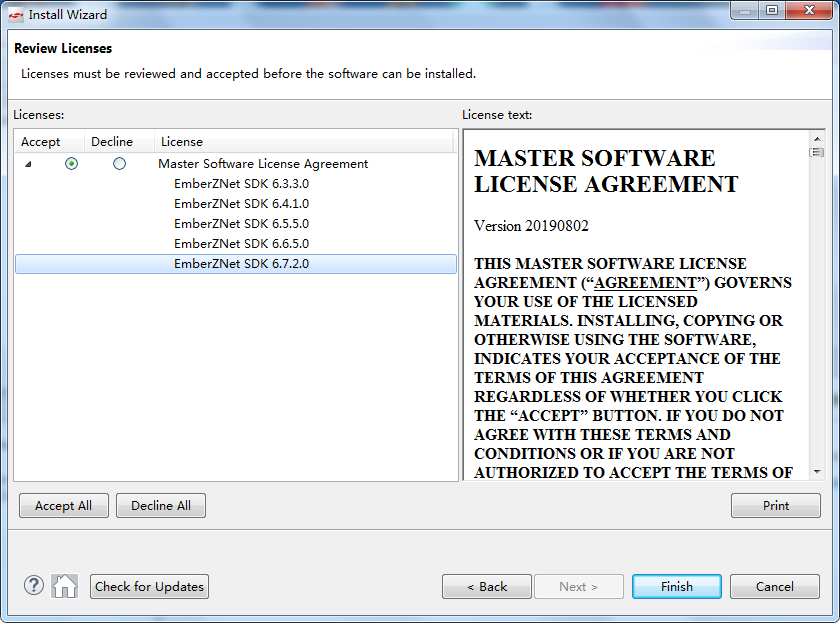Select EmberZNet SDK 6.7.2.0 entry
The height and width of the screenshot is (623, 840).
[x=236, y=264]
